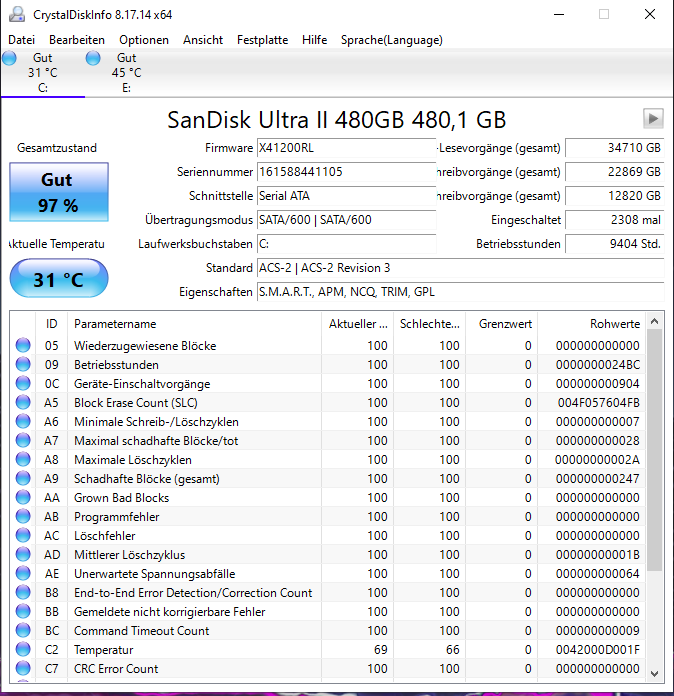Select the C: drive tab at 31 °C

coord(43,73)
